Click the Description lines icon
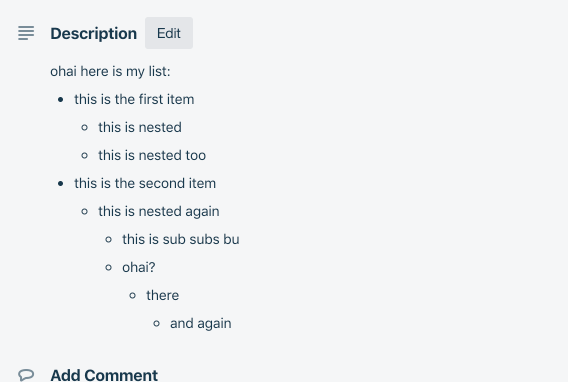Screen dimensions: 568x382 [26, 33]
